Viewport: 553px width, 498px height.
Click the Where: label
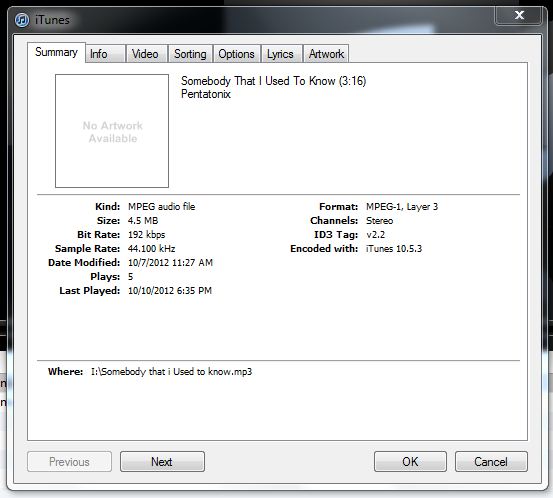coord(65,372)
